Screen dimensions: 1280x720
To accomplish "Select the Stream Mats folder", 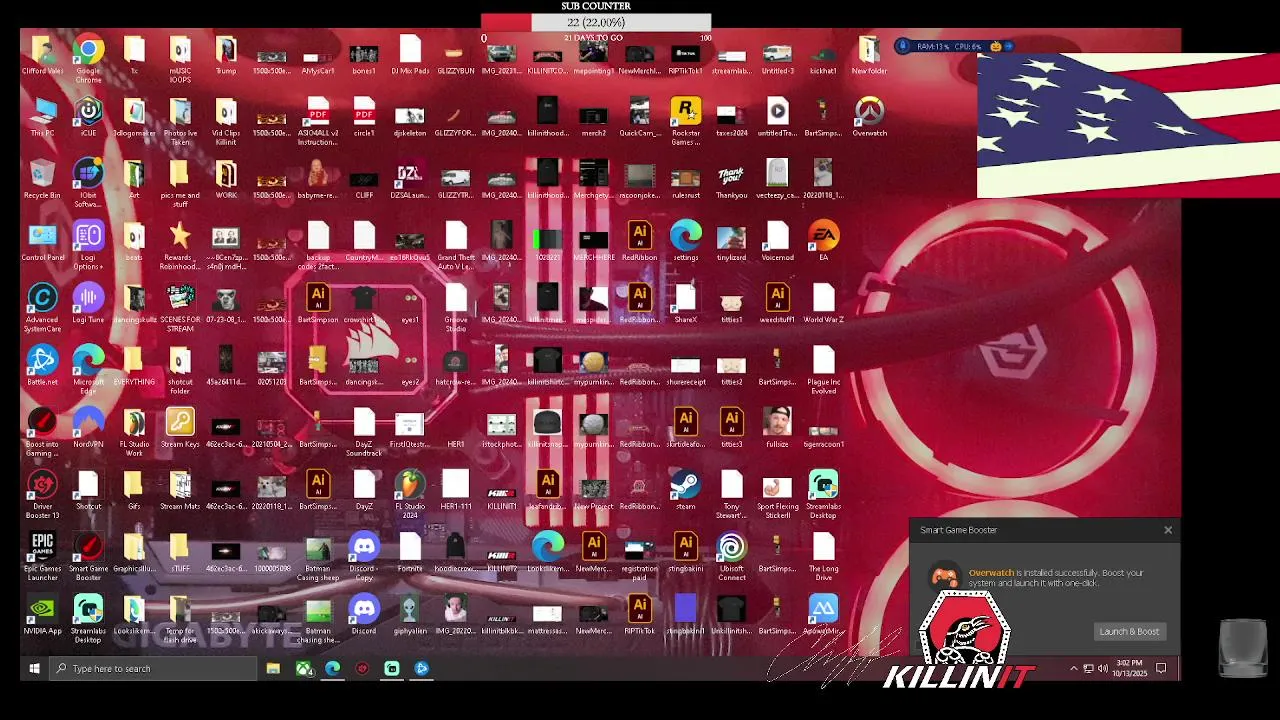I will [180, 490].
